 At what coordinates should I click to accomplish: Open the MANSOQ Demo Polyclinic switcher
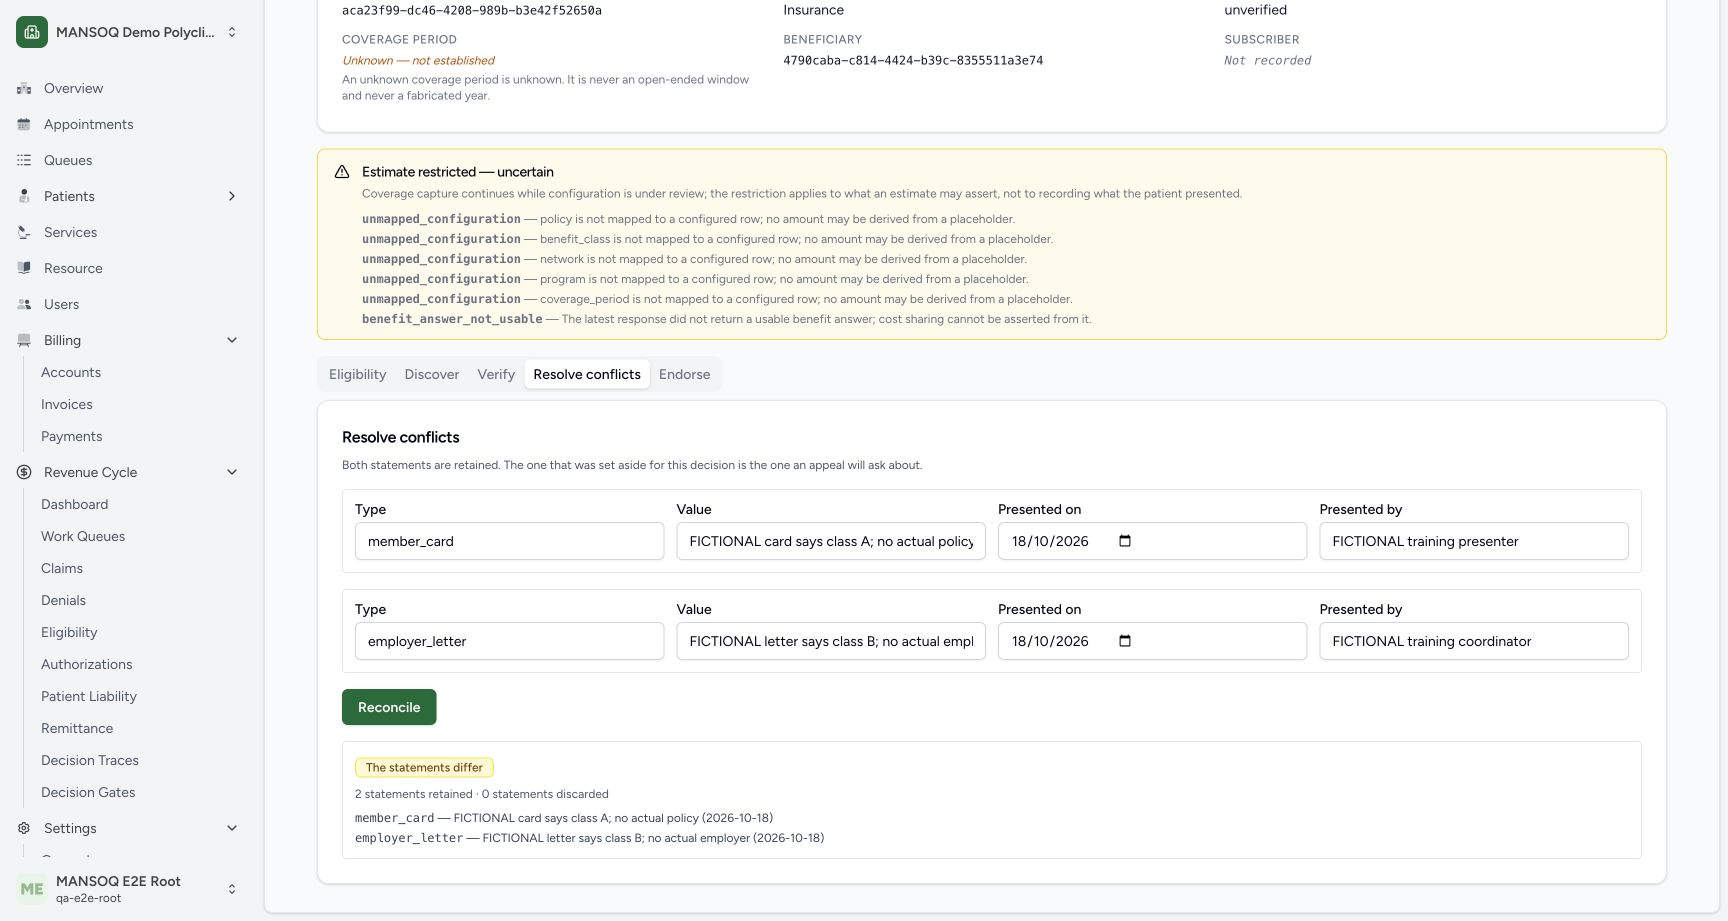(x=128, y=32)
